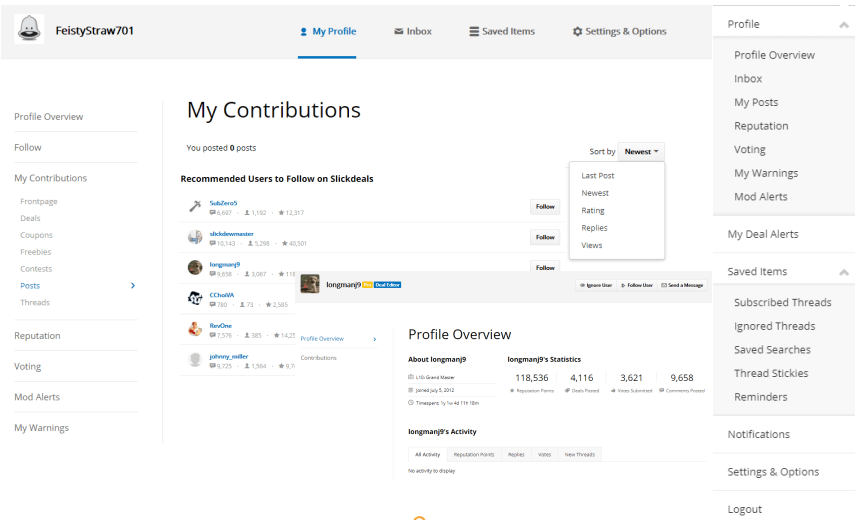This screenshot has width=855, height=520.
Task: Click the FeistyStraw701 avatar icon
Action: pos(29,29)
